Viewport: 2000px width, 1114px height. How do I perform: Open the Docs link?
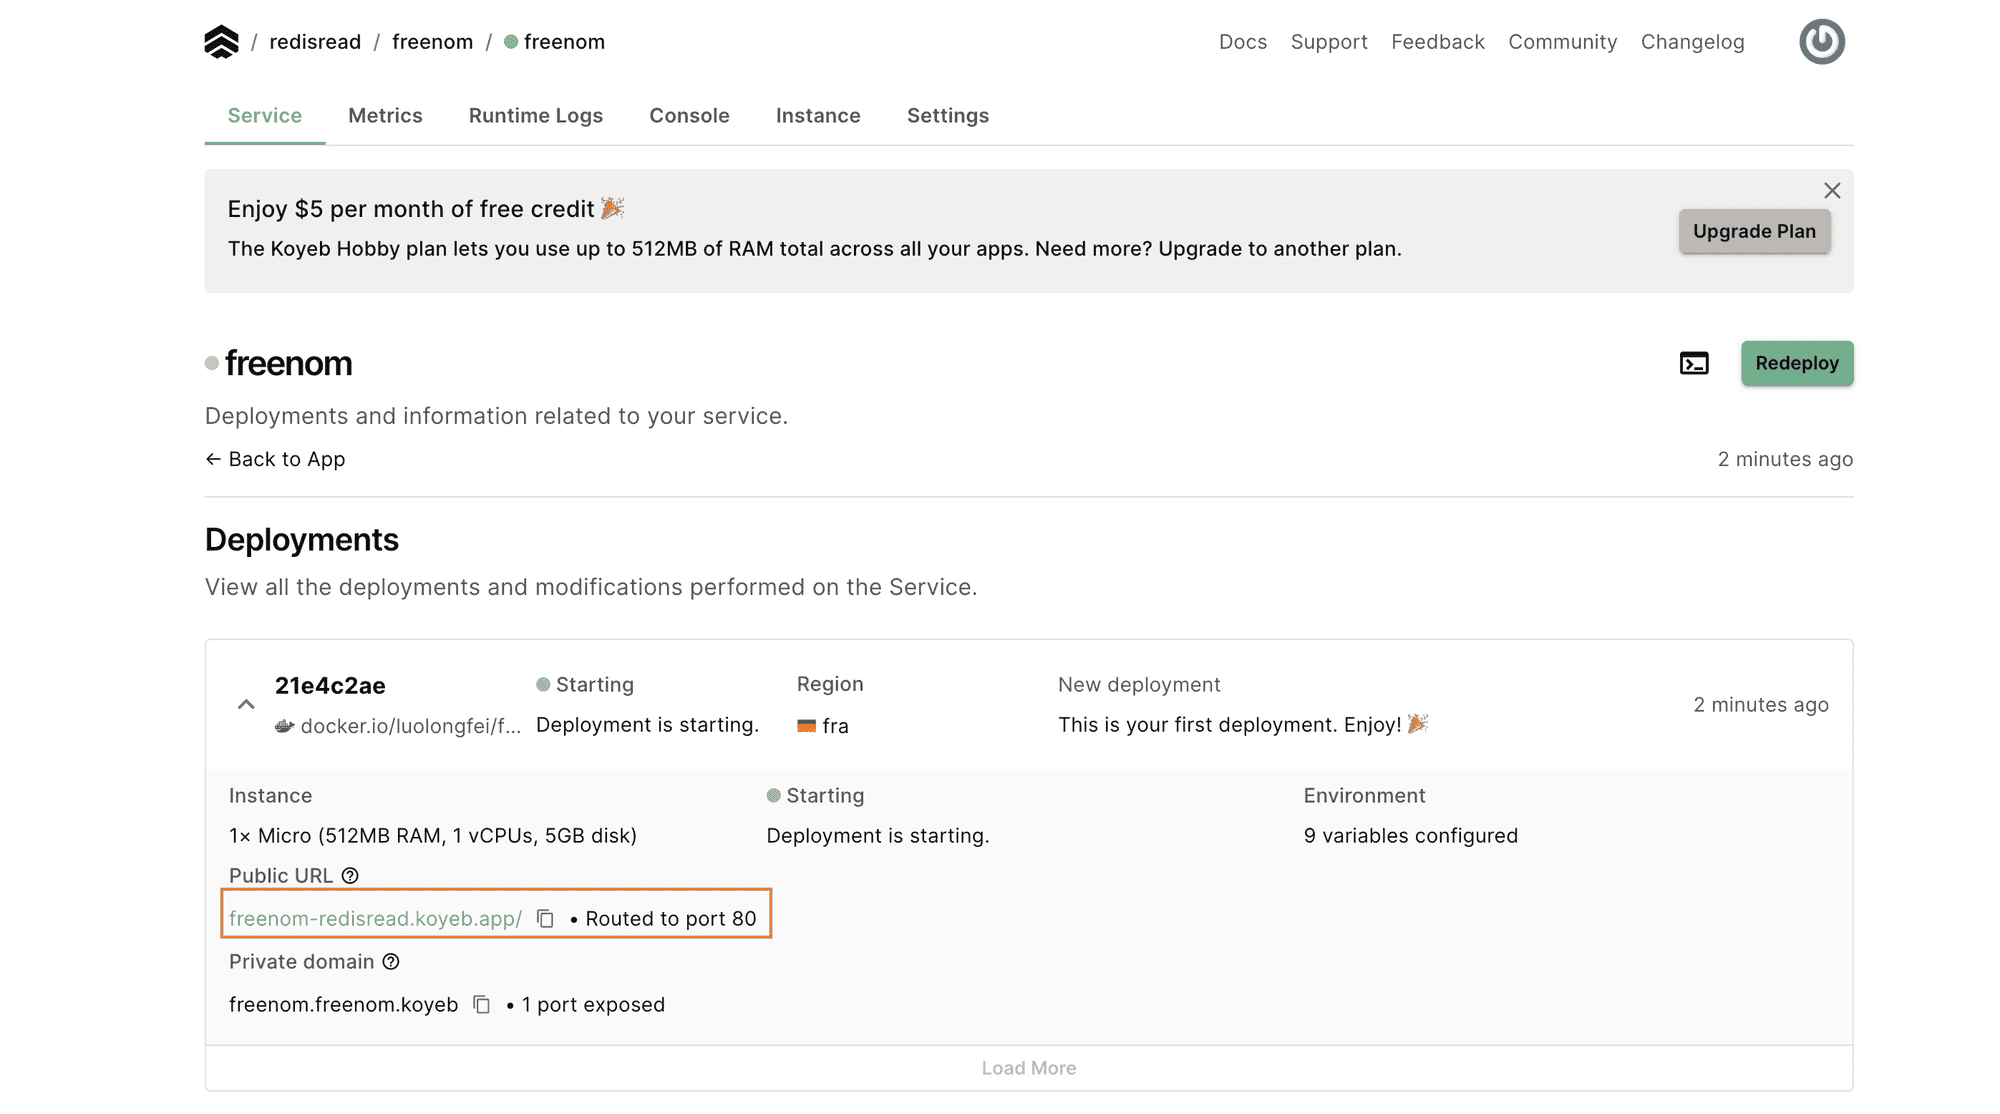(x=1243, y=42)
